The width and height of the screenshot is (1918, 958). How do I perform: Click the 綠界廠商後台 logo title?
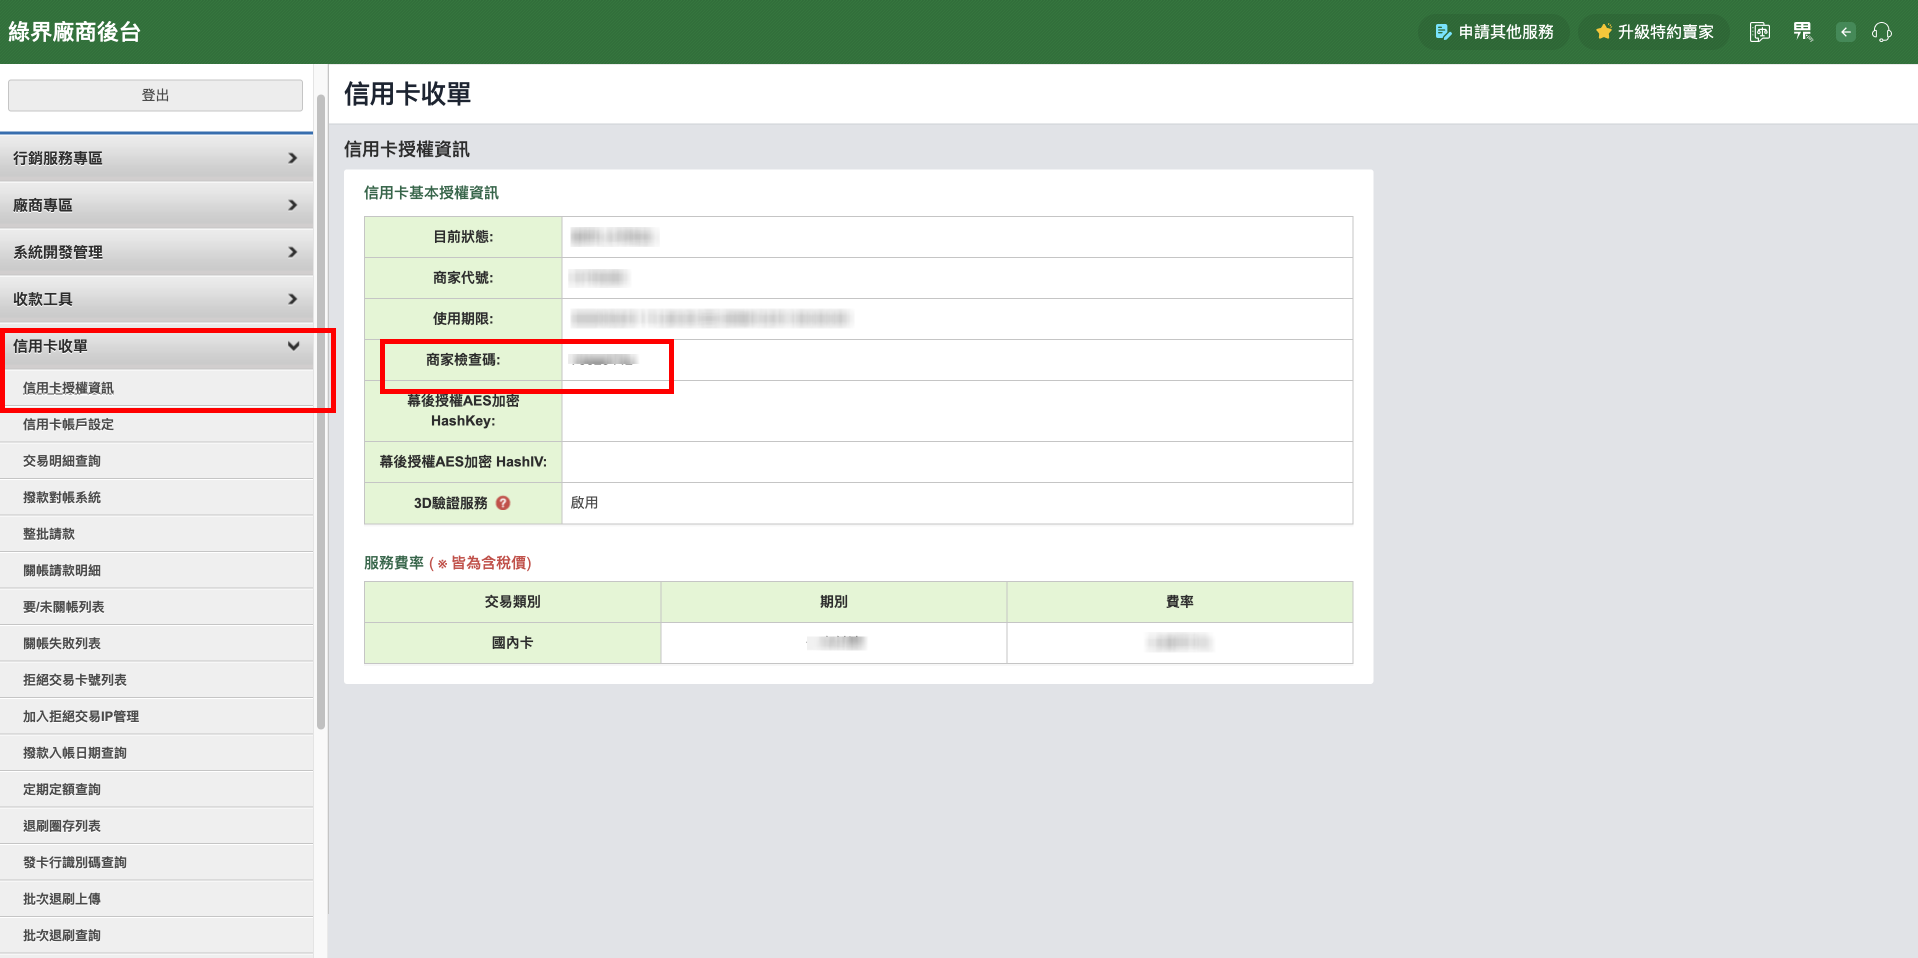click(75, 32)
